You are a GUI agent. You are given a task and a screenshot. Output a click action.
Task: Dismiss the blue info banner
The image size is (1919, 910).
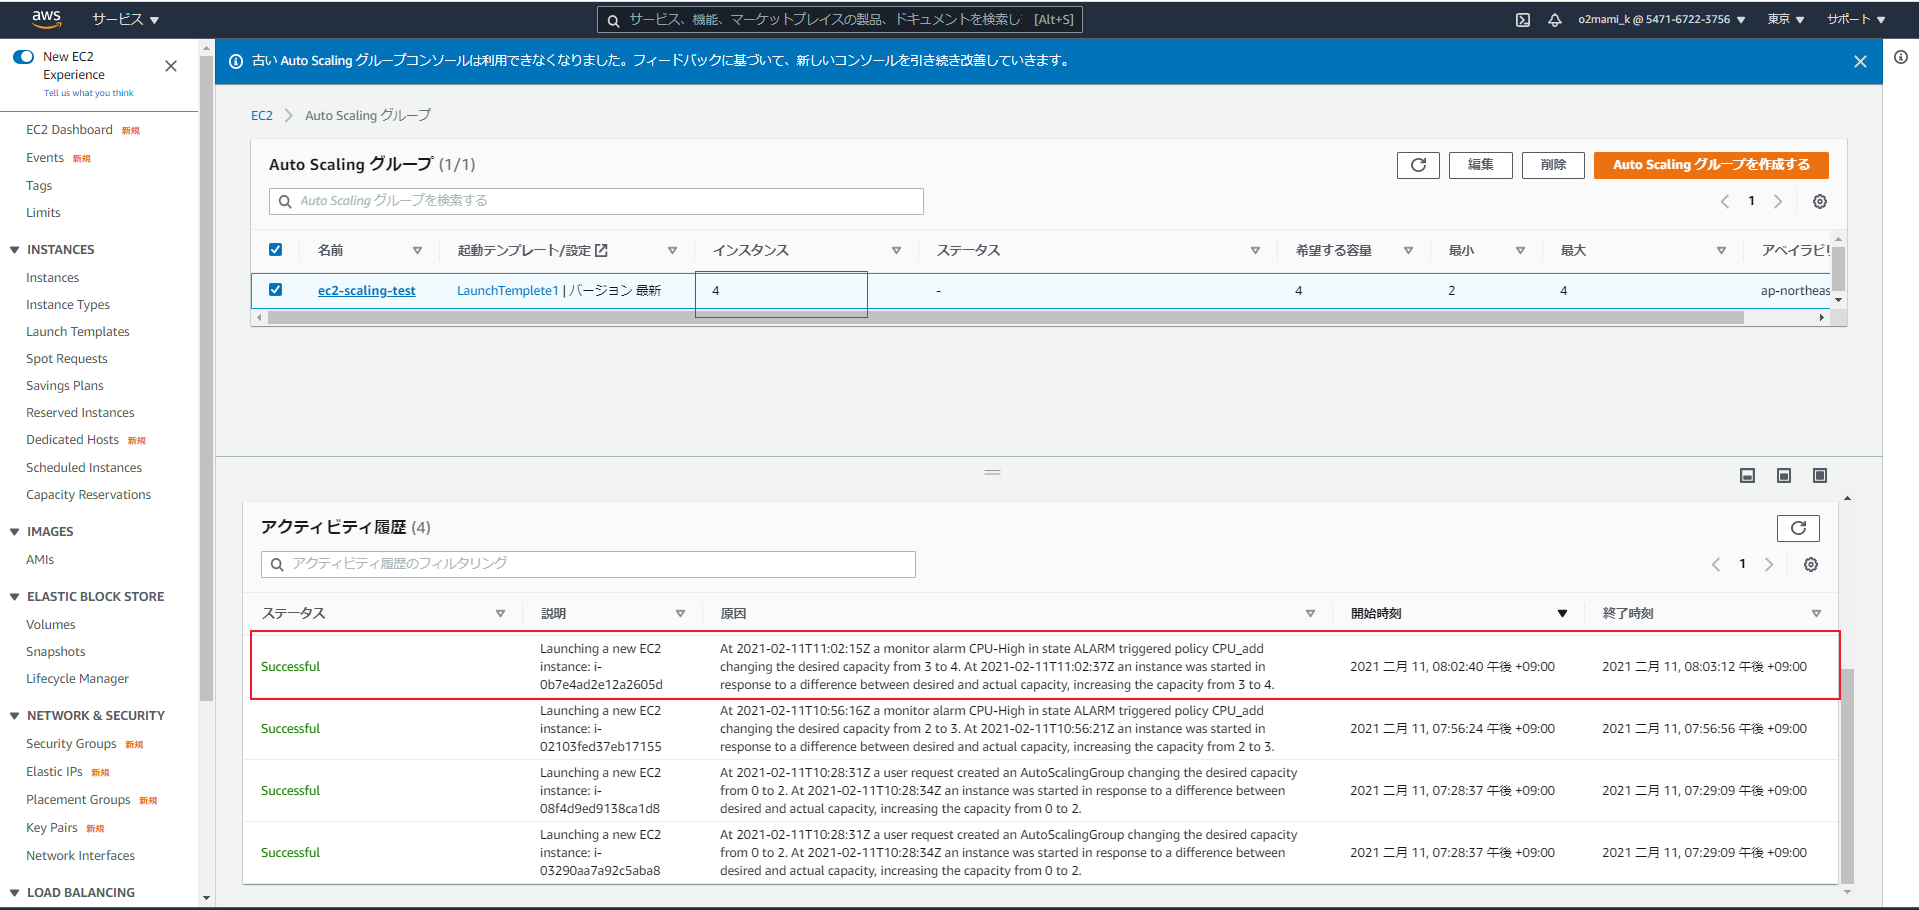[x=1859, y=62]
